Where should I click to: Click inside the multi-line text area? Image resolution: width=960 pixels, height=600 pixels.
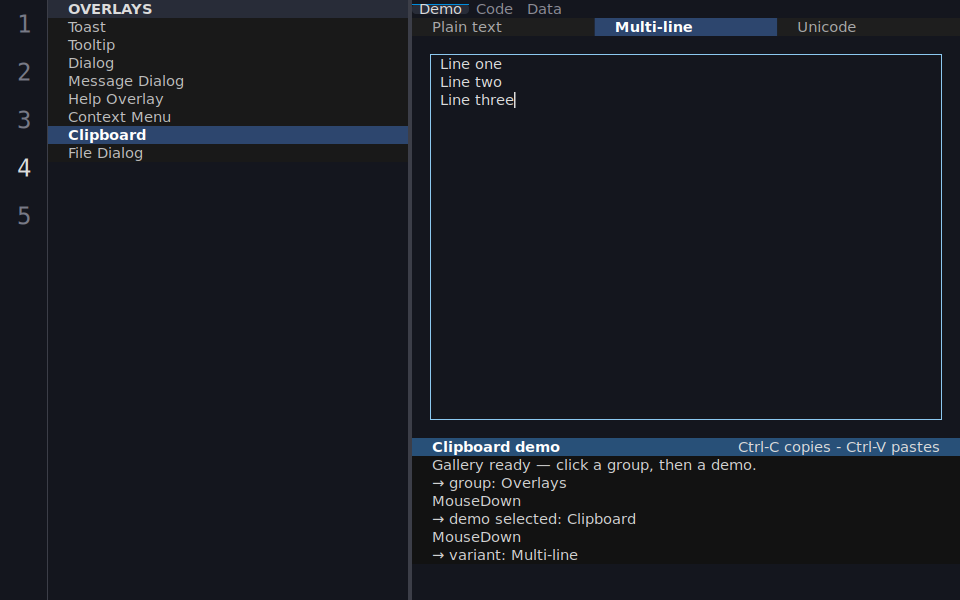[686, 237]
